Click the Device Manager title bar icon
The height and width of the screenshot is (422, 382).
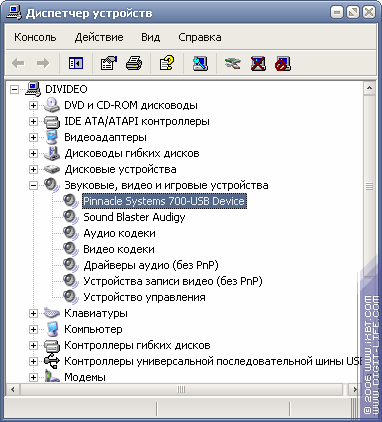14,13
